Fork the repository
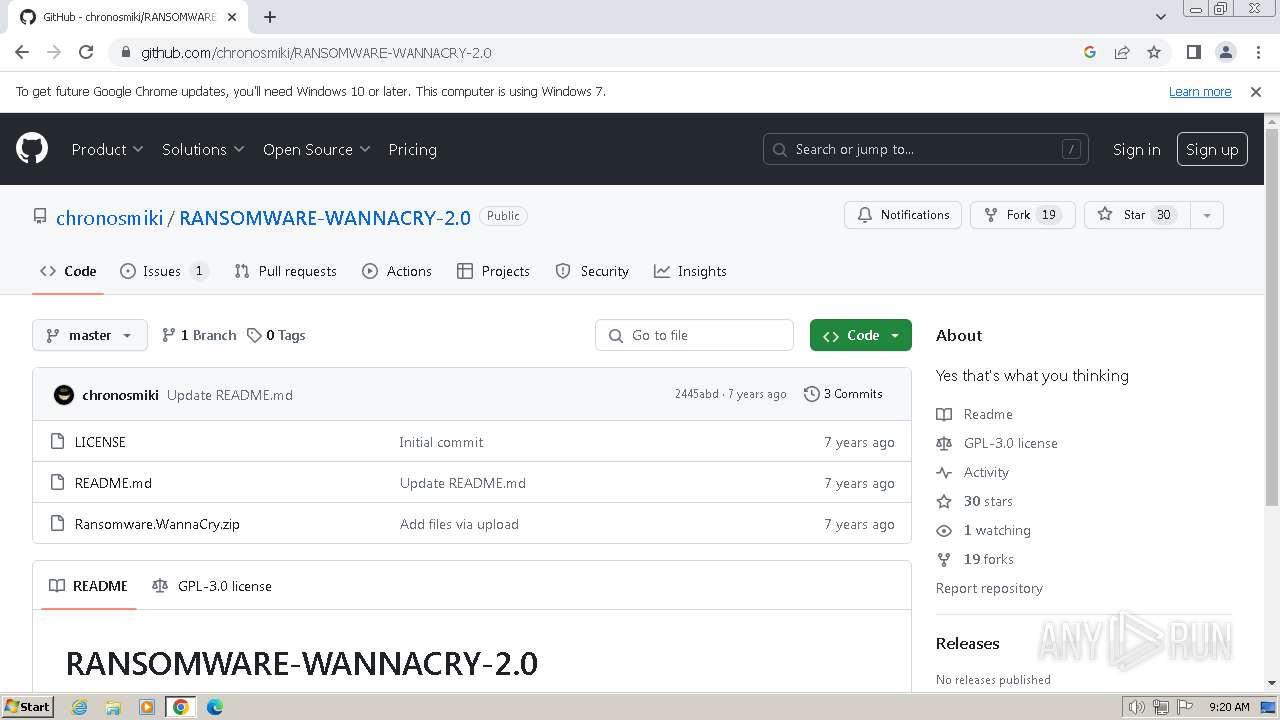 point(1022,215)
